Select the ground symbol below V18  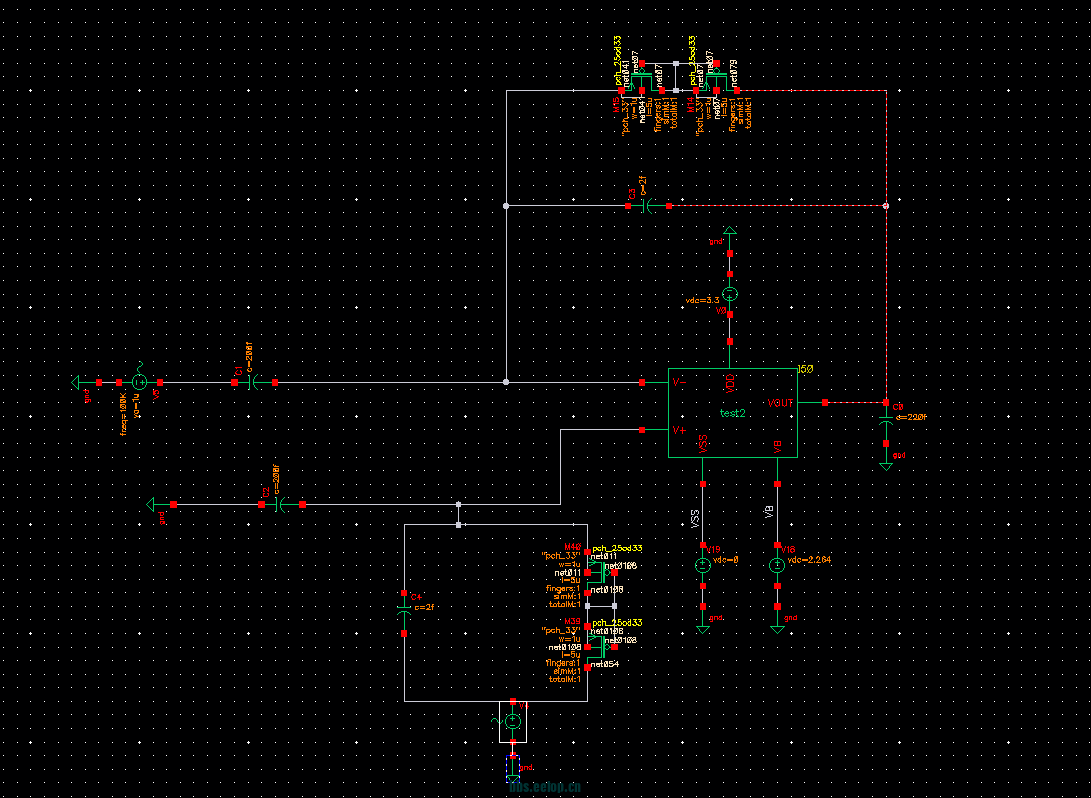777,628
